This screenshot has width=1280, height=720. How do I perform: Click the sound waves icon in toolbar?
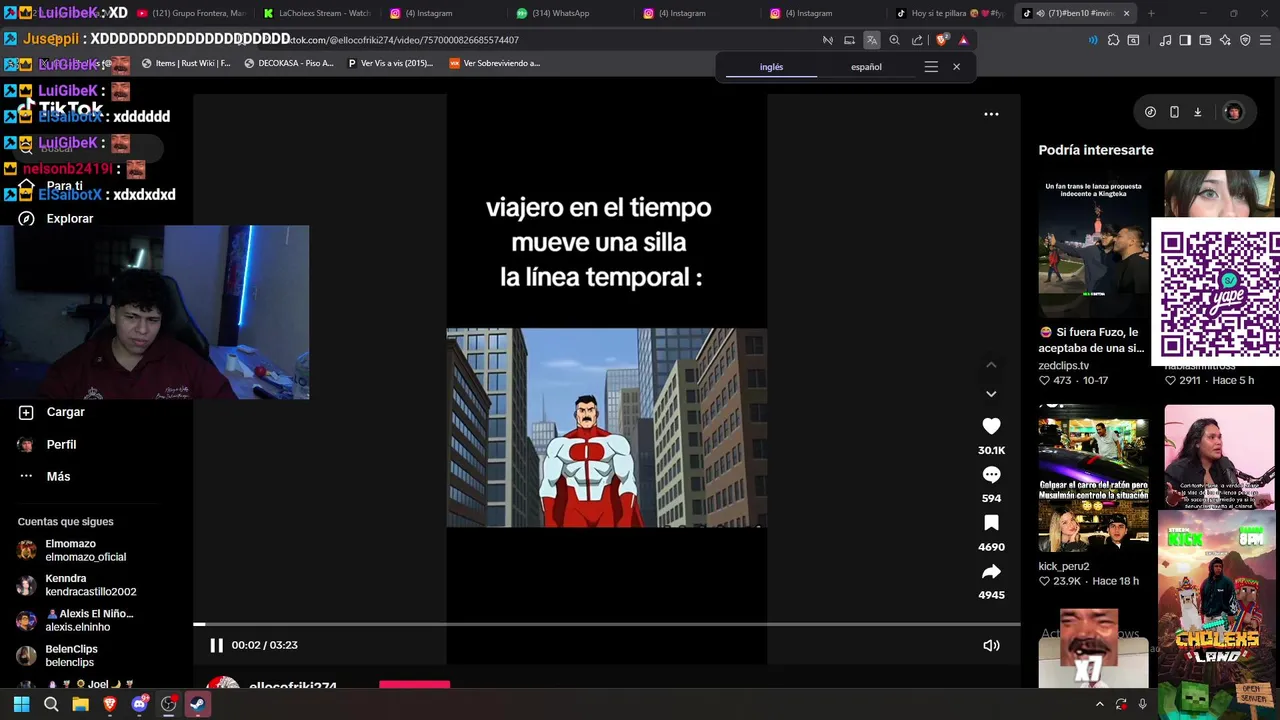pos(1092,40)
